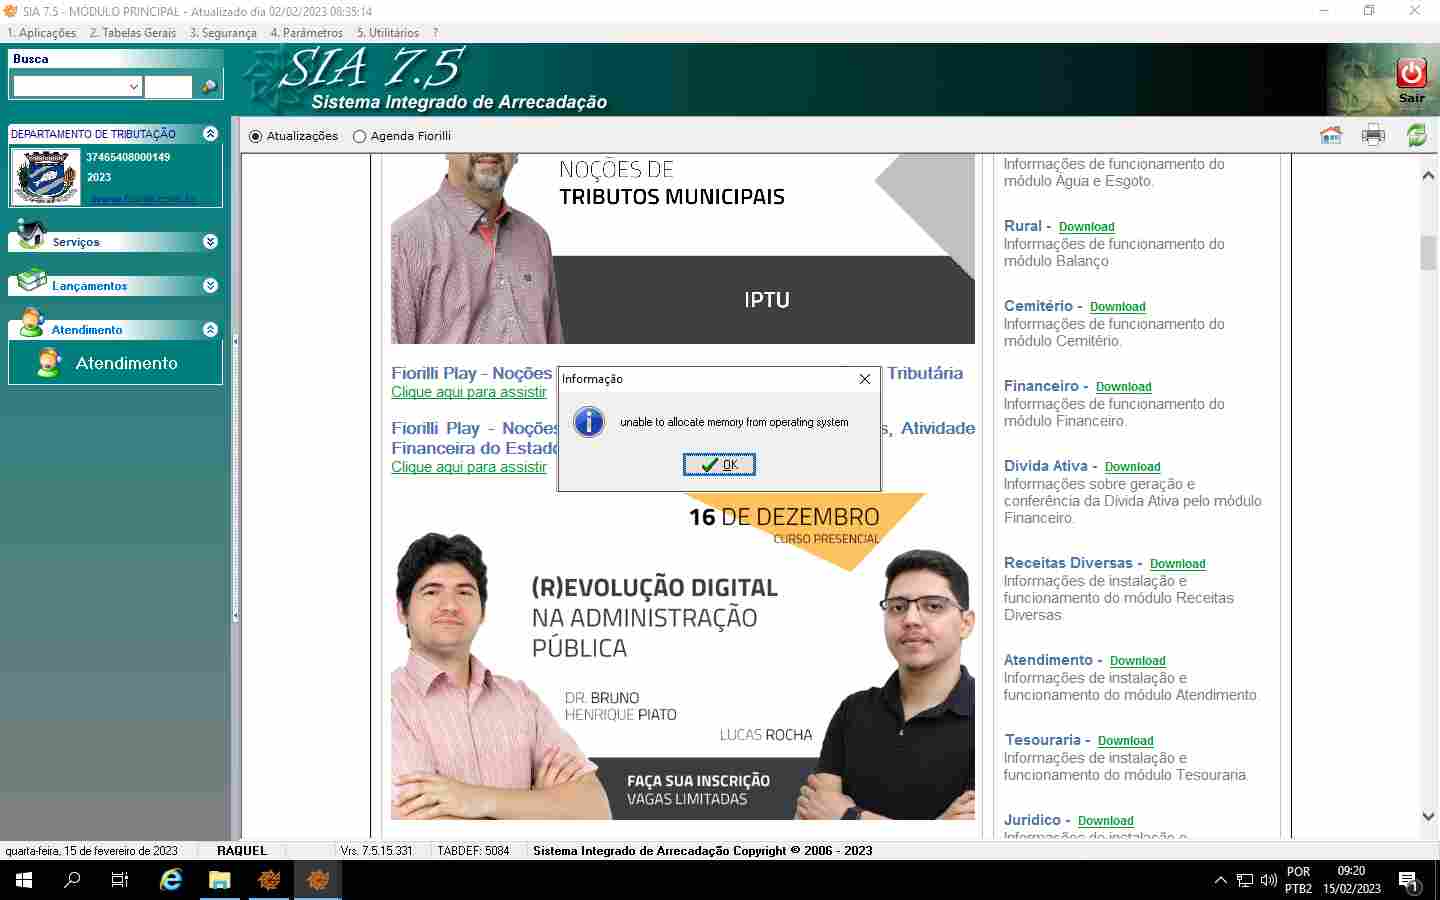Click the Download link for Financeiro
Screen dimensions: 1440x900
[1123, 387]
